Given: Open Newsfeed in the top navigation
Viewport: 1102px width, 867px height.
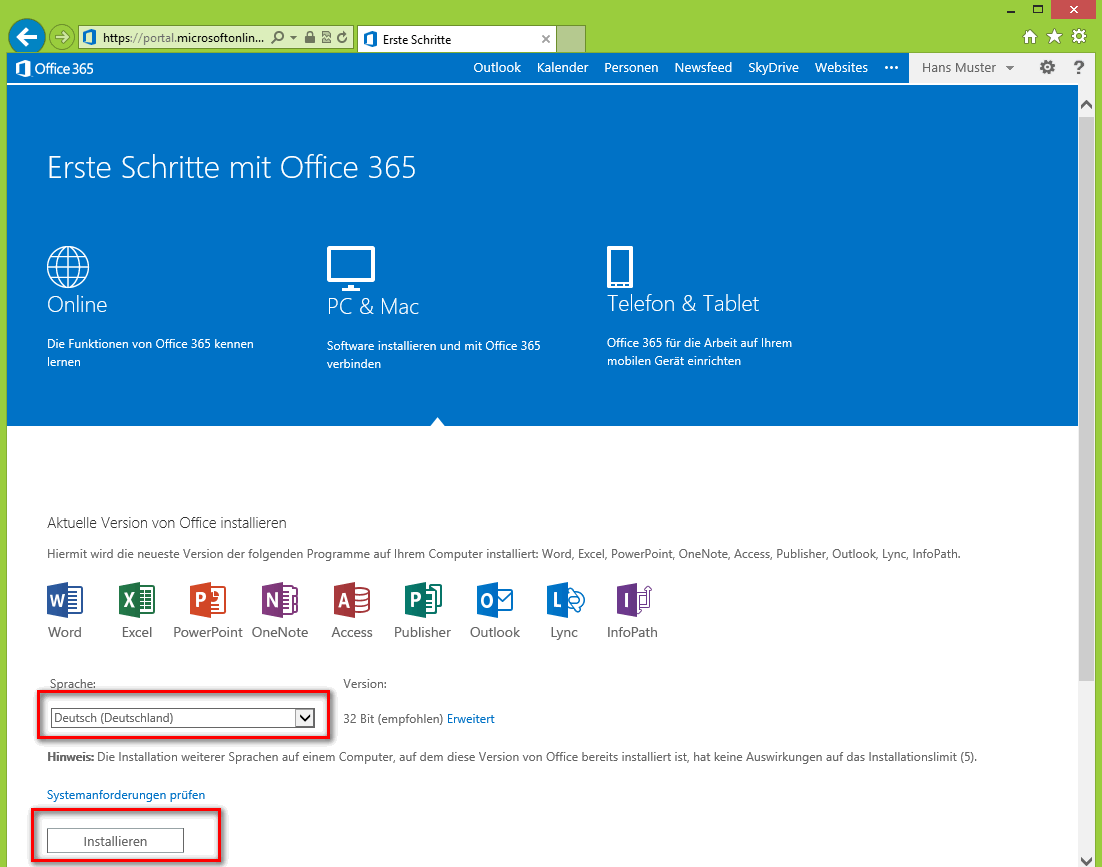Looking at the screenshot, I should click(x=703, y=67).
